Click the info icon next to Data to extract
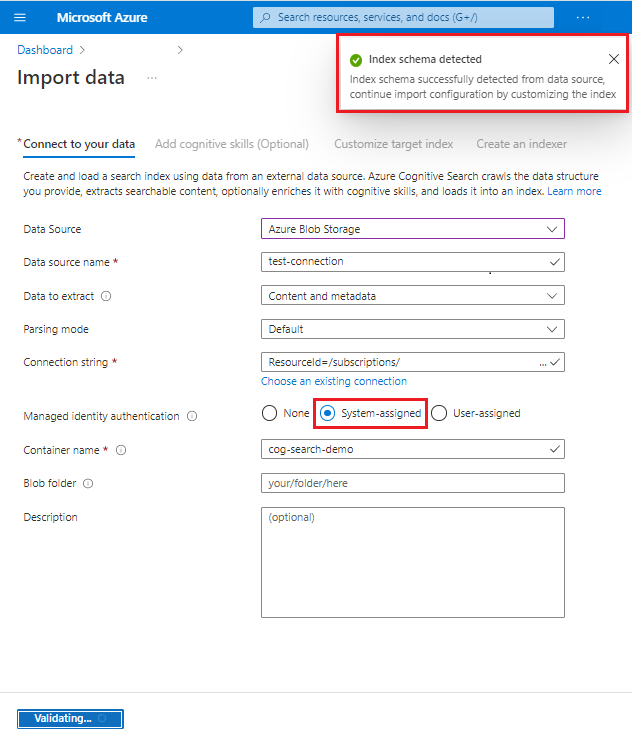 106,296
